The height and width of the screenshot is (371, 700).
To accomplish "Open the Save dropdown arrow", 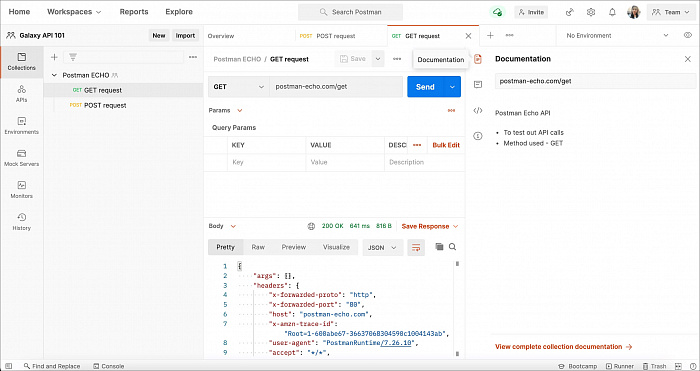I will coord(378,59).
